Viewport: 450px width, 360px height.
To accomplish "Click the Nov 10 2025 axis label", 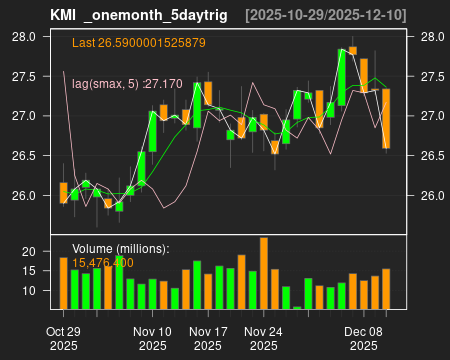I will (152, 339).
